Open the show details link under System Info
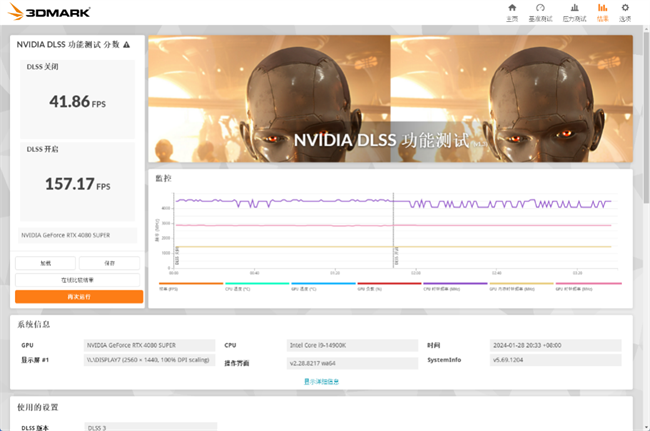Viewport: 650px width, 431px height. [x=321, y=381]
